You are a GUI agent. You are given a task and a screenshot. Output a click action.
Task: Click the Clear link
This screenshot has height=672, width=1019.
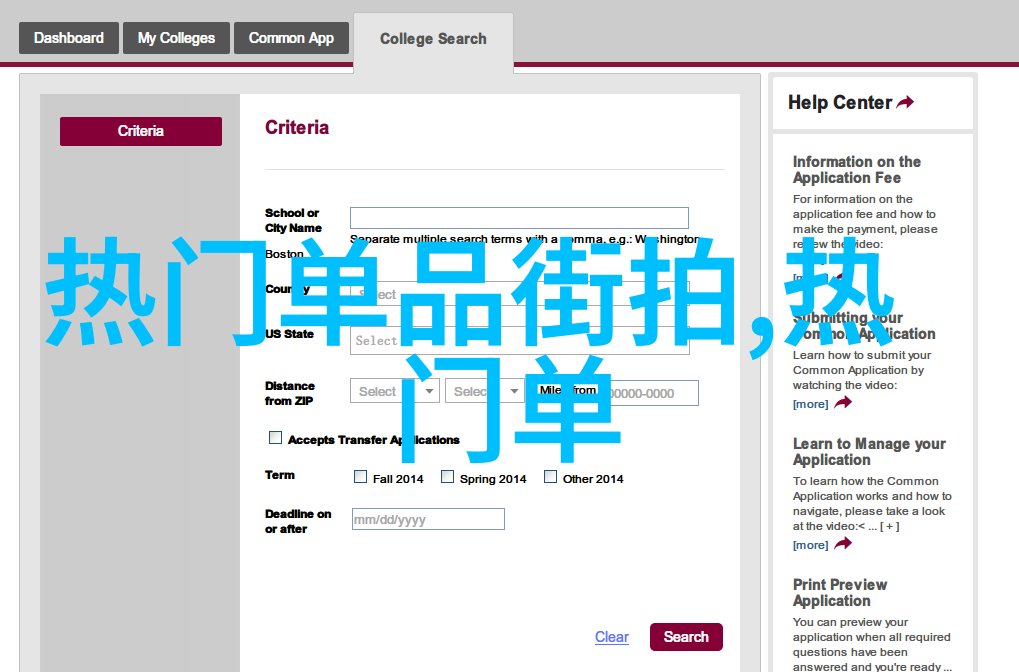(612, 637)
